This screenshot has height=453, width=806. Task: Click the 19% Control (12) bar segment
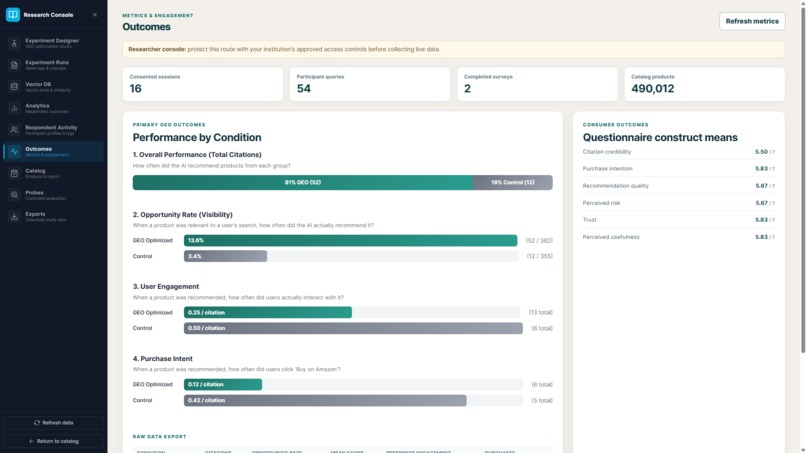[x=513, y=183]
